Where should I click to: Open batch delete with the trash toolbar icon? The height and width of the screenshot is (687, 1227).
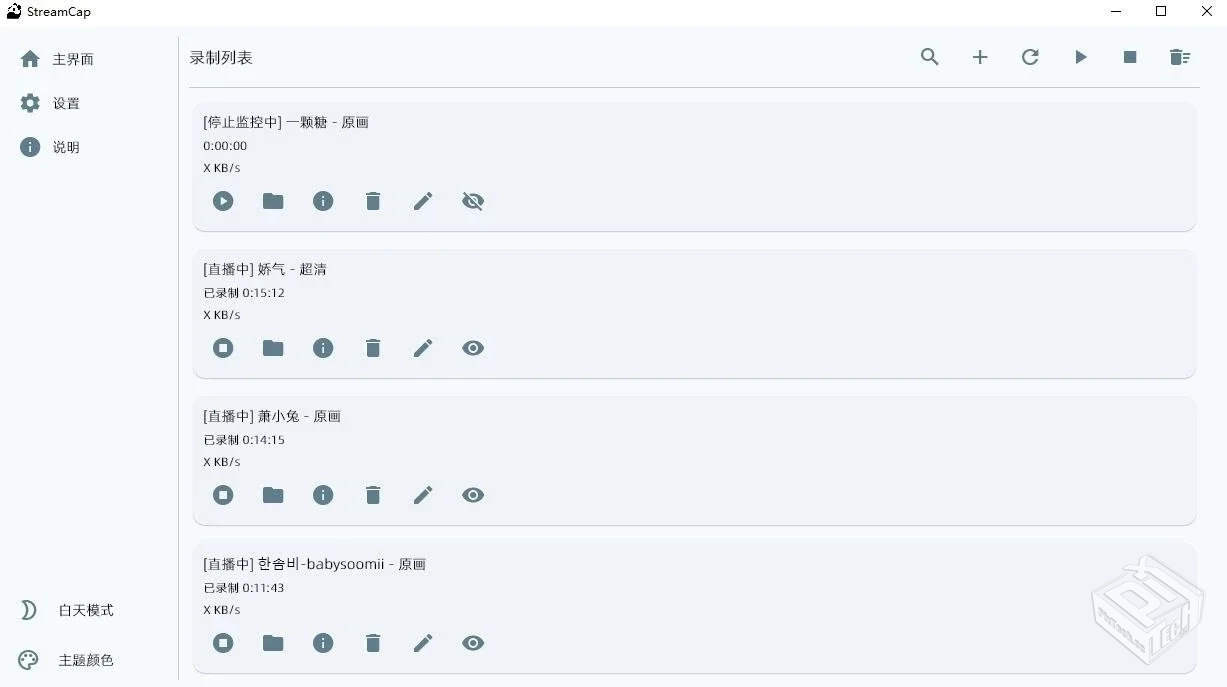(x=1180, y=57)
